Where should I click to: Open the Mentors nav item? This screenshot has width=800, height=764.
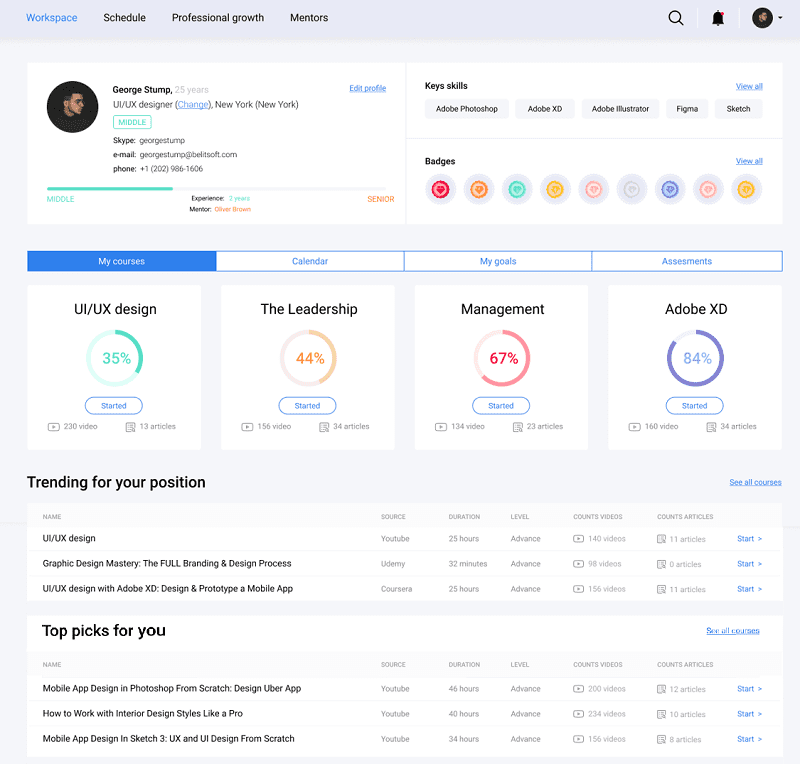(x=309, y=17)
